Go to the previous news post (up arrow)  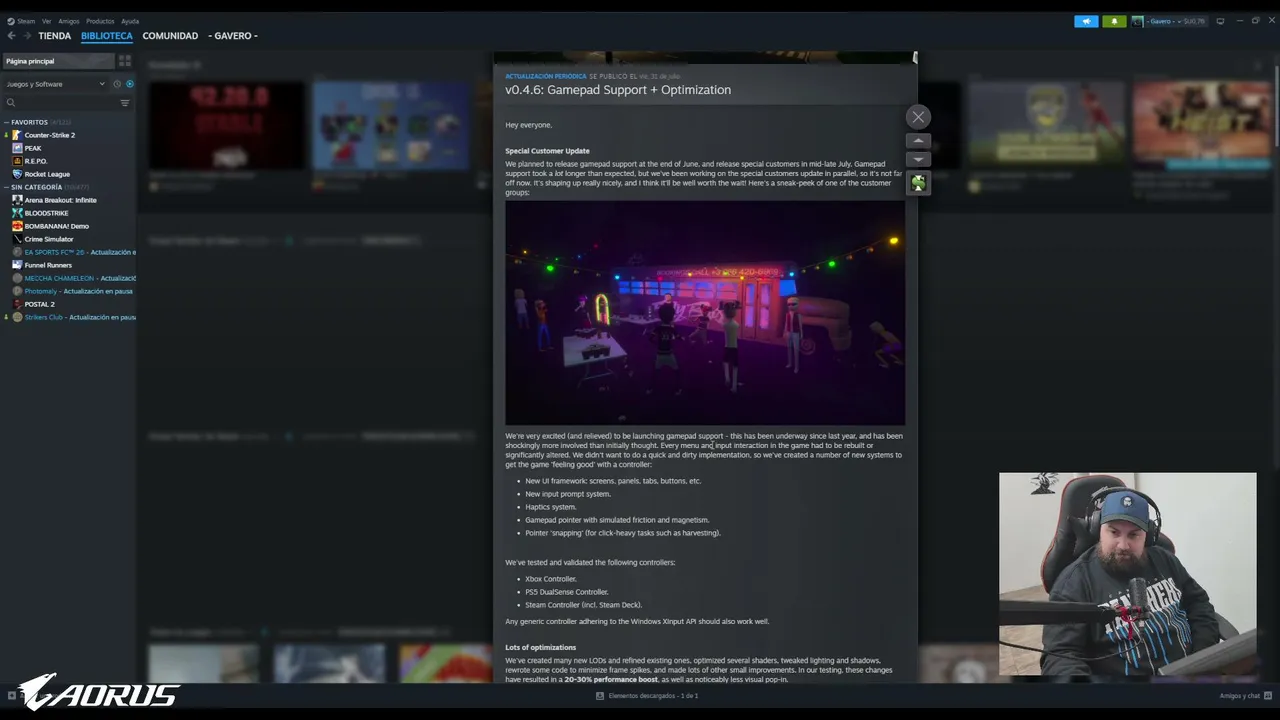point(918,141)
